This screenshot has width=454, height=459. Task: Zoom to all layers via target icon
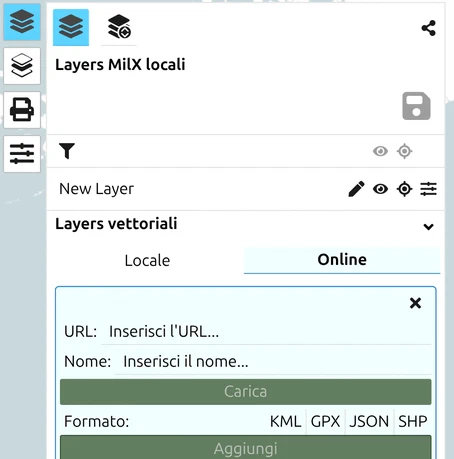404,151
